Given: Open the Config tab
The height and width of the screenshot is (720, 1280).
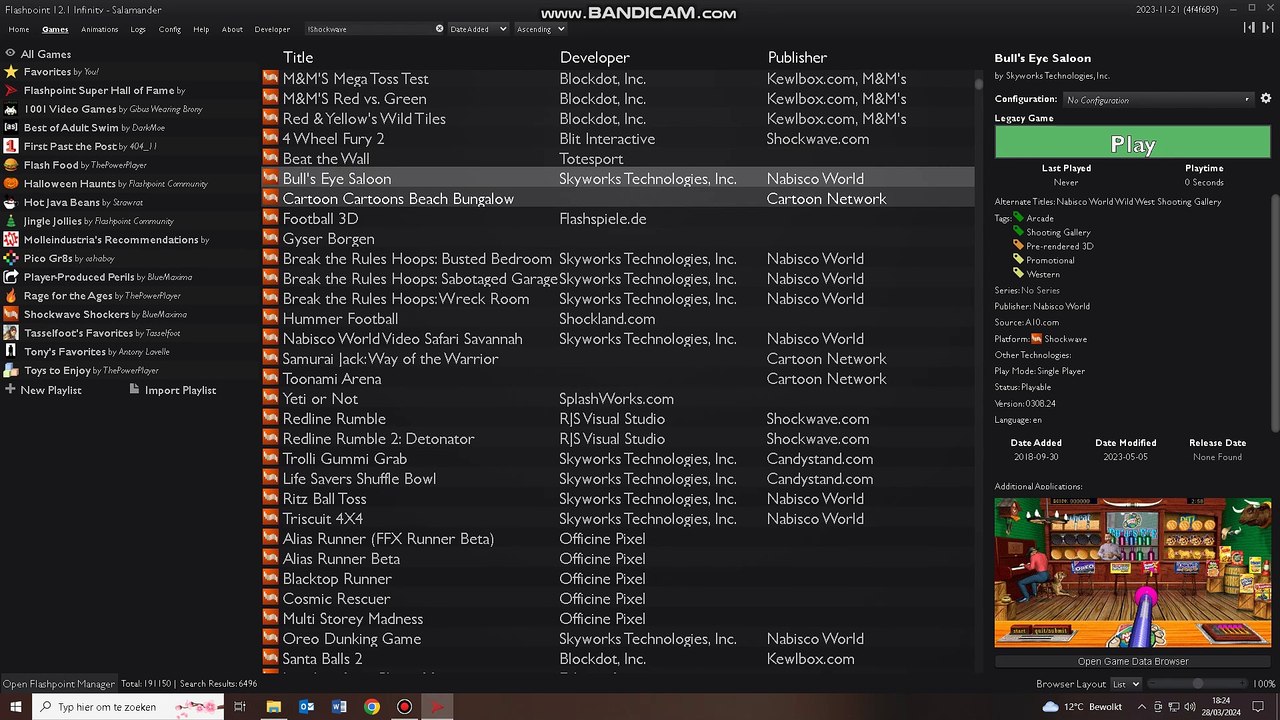Looking at the screenshot, I should [x=170, y=29].
